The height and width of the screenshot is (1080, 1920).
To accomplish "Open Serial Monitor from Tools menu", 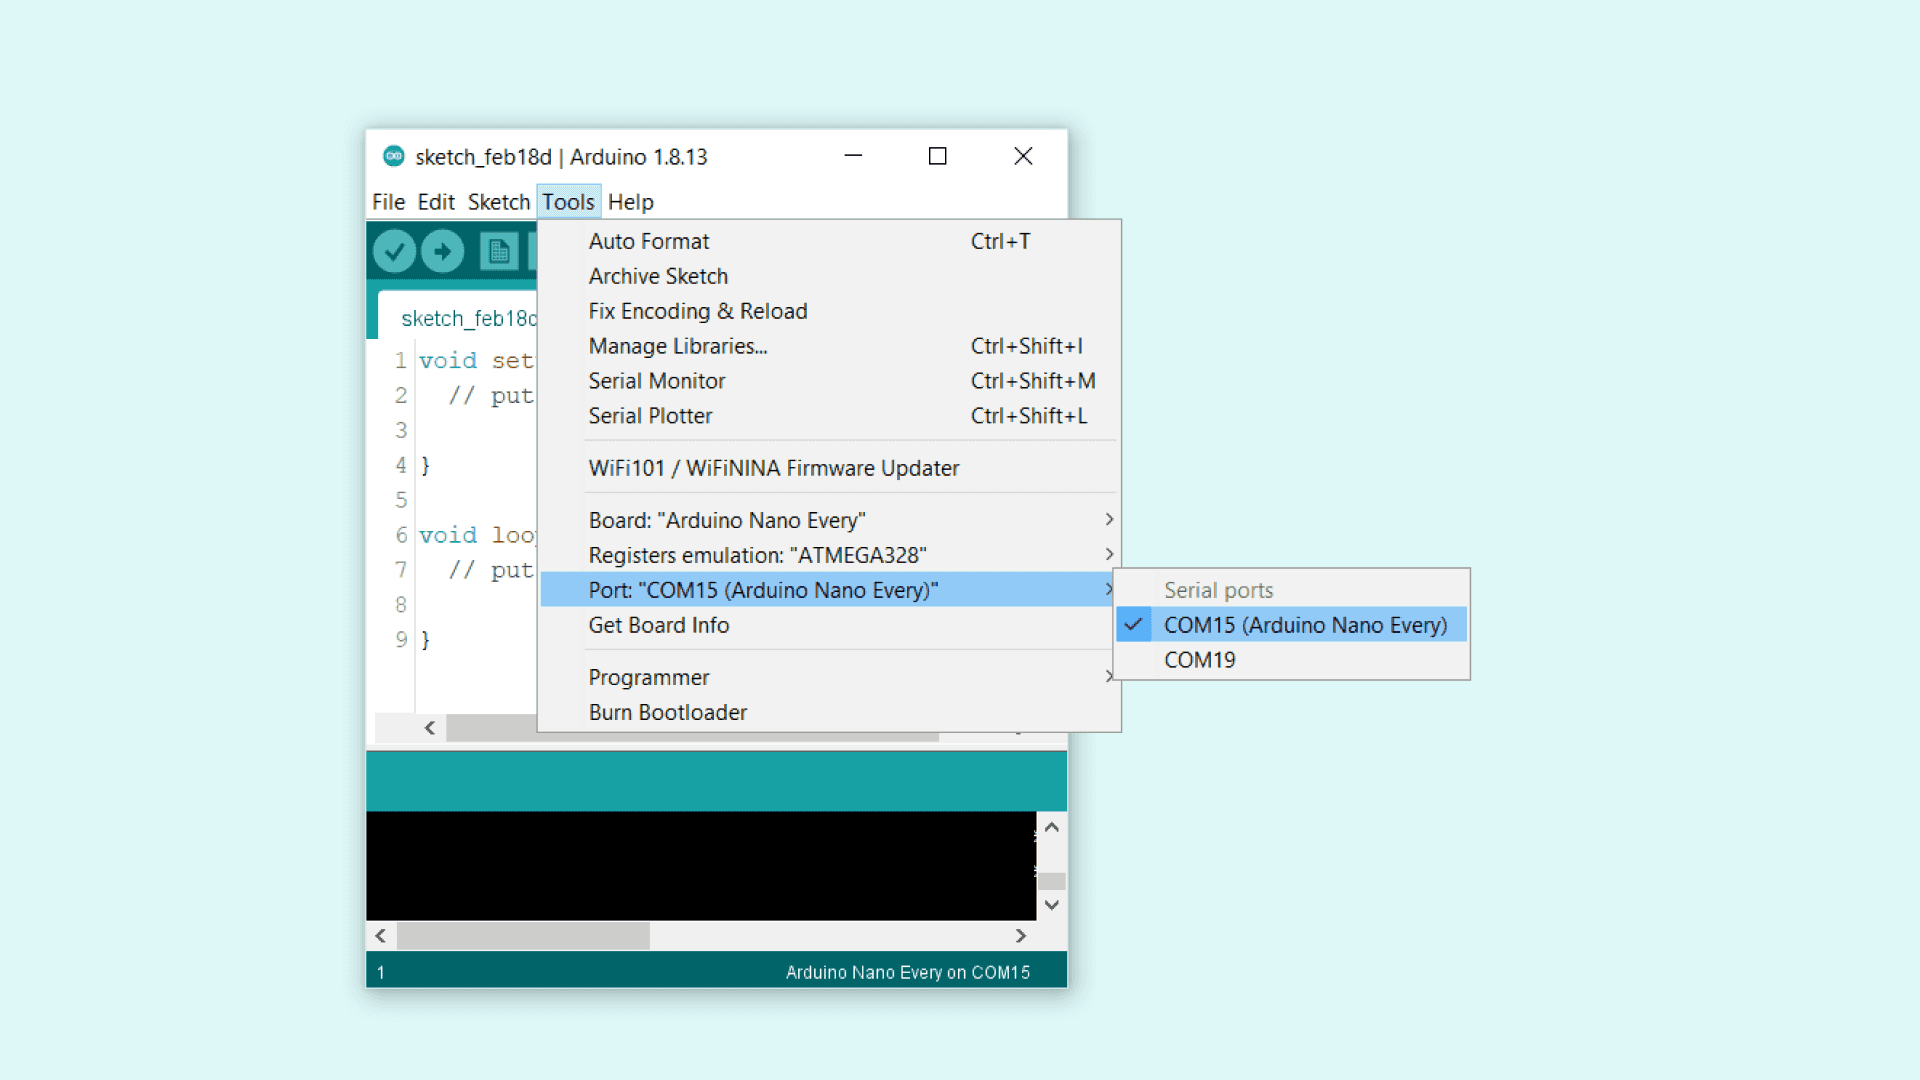I will tap(656, 381).
